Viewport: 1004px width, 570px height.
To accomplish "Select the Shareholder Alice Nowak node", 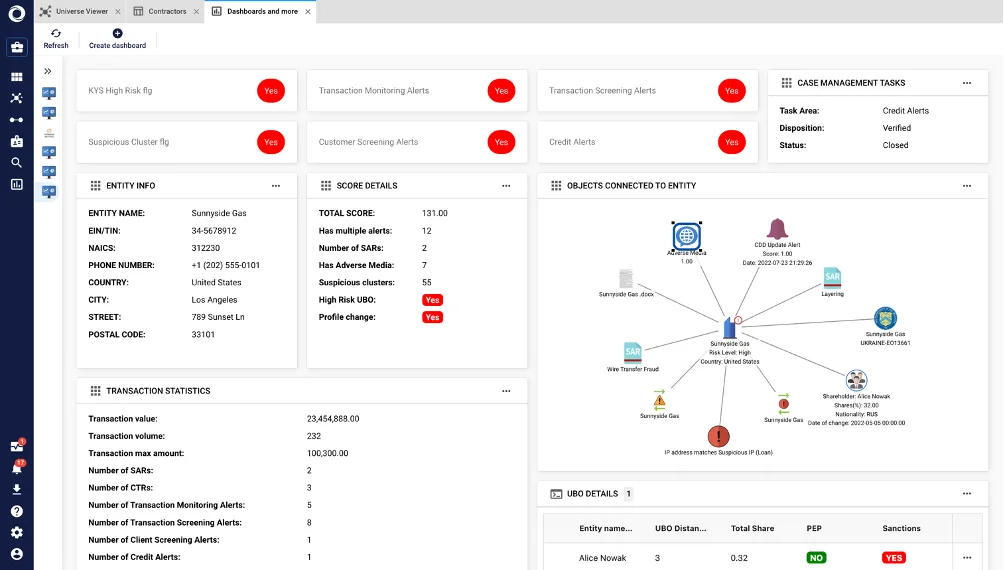I will [x=856, y=380].
